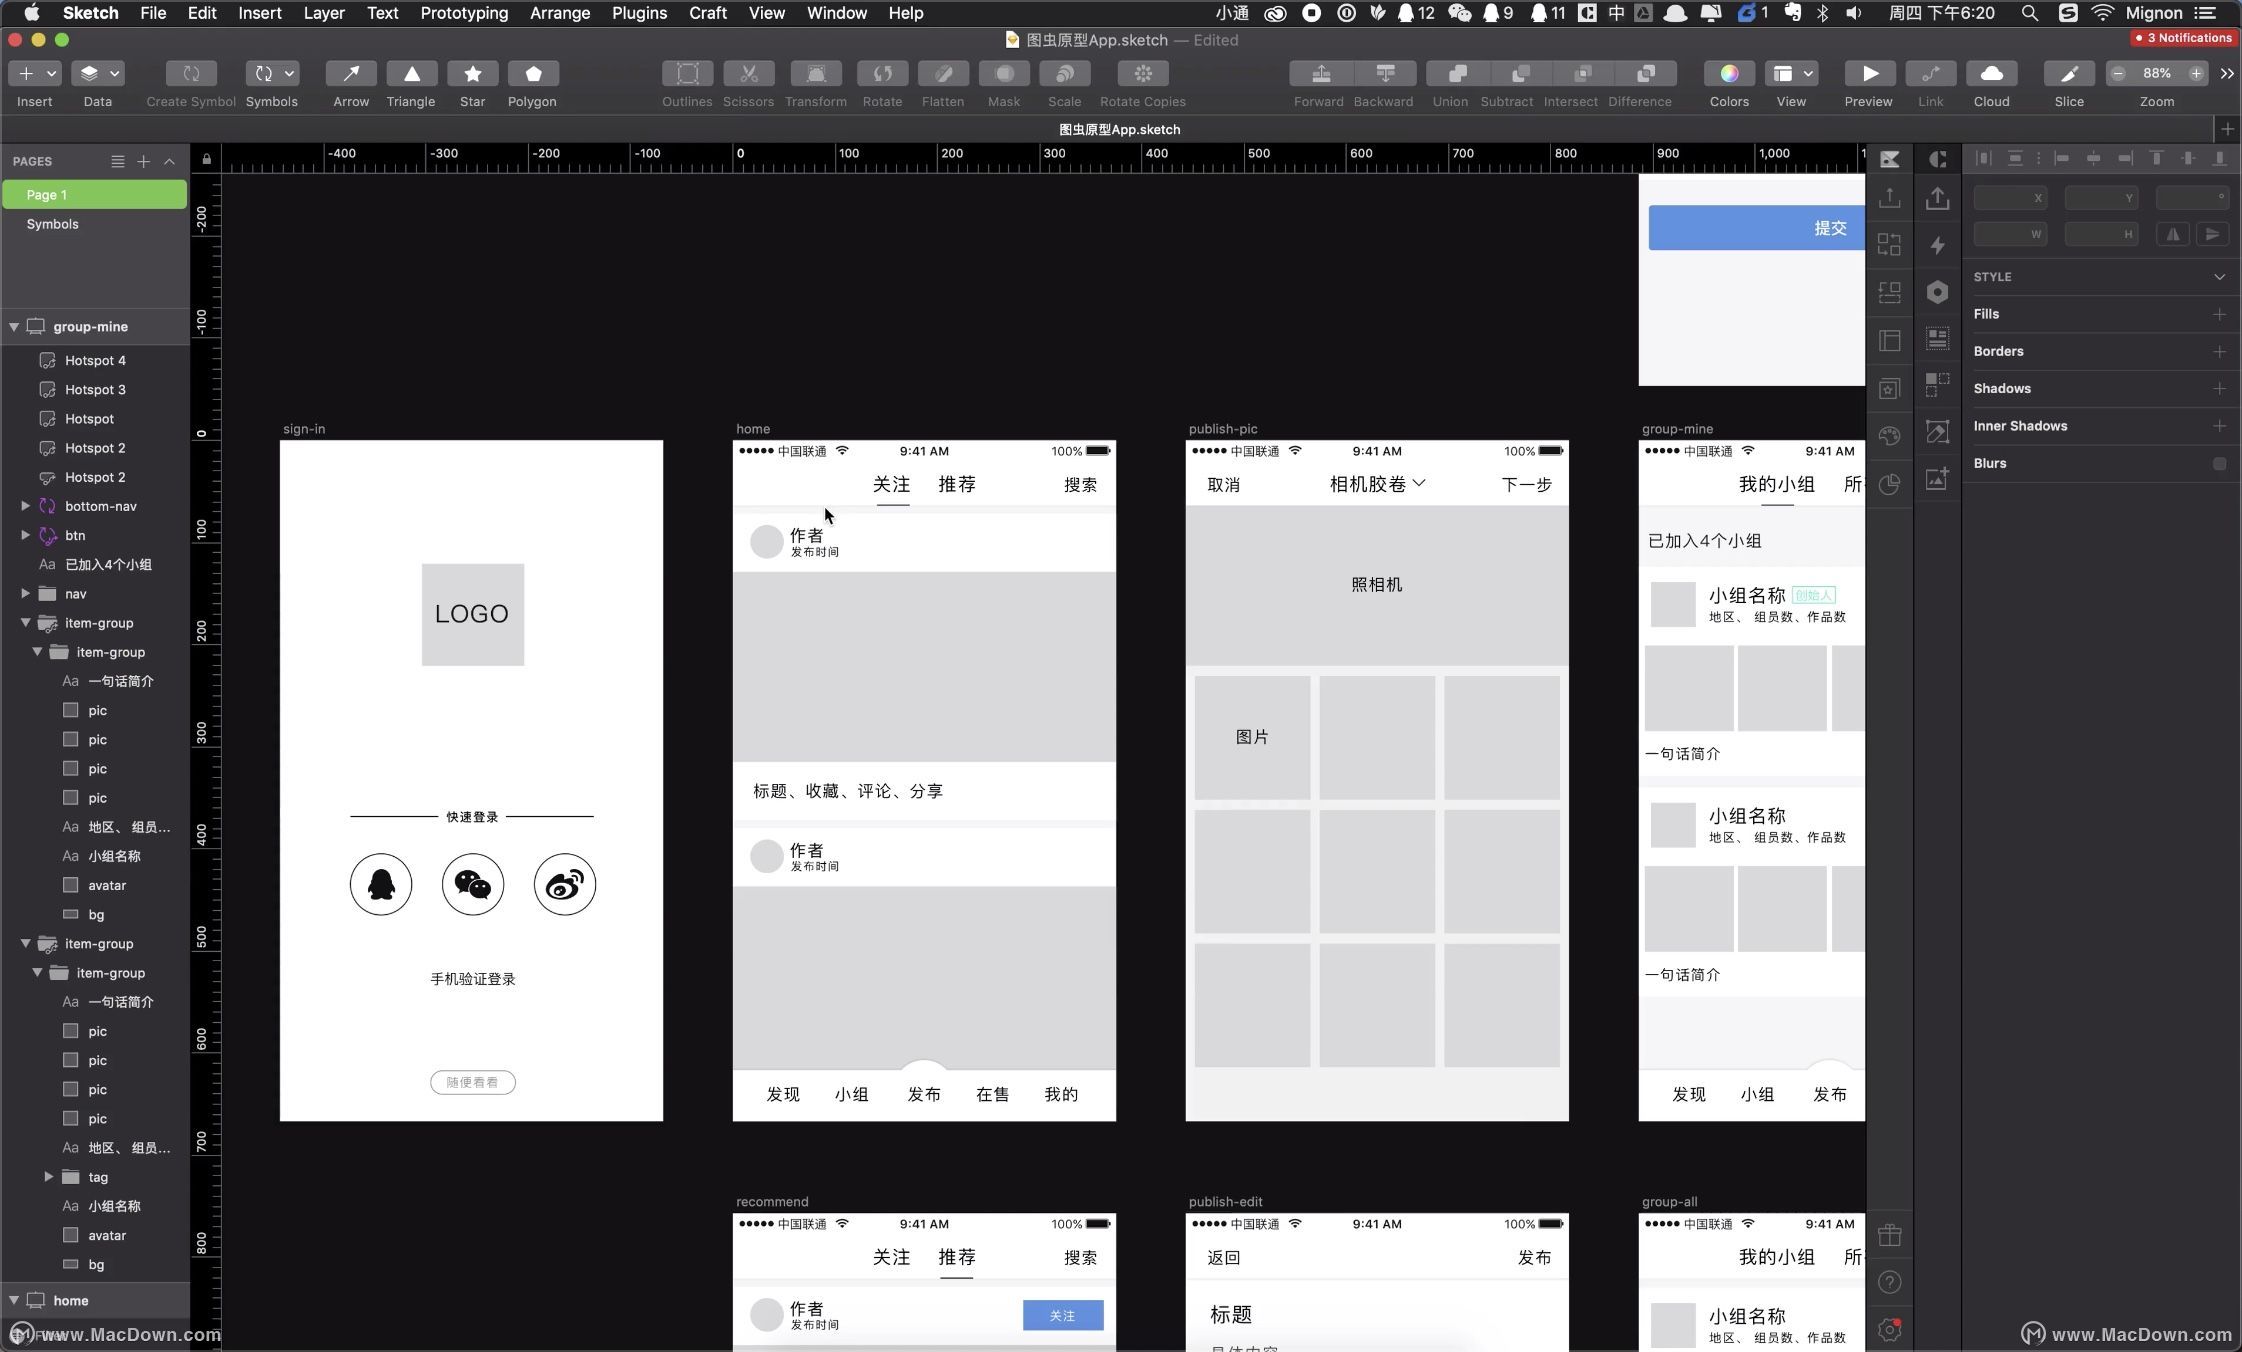2242x1352 pixels.
Task: Select the Star shape tool
Action: click(x=473, y=74)
